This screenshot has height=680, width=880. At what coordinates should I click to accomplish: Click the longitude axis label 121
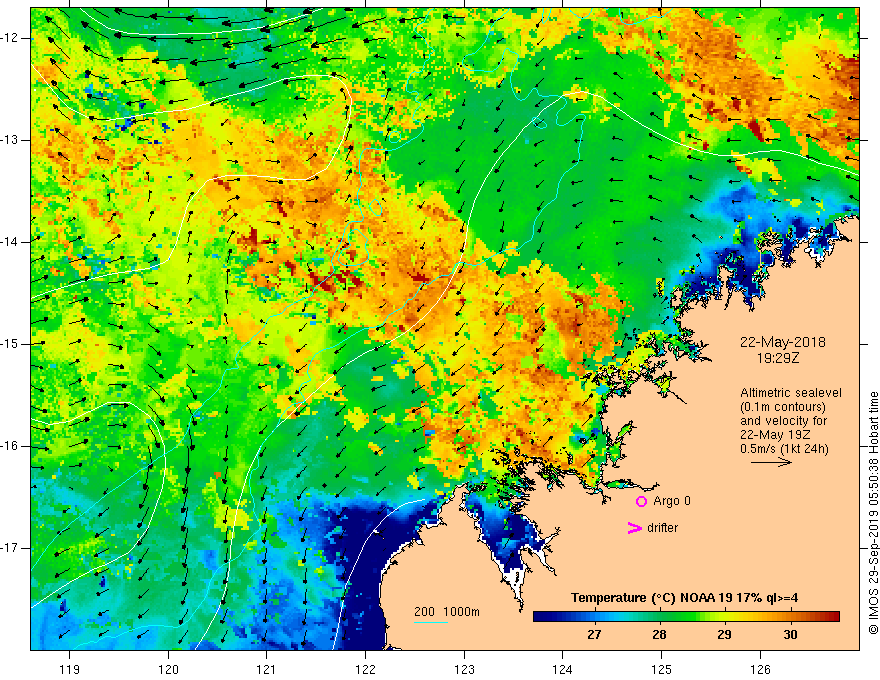(x=266, y=669)
